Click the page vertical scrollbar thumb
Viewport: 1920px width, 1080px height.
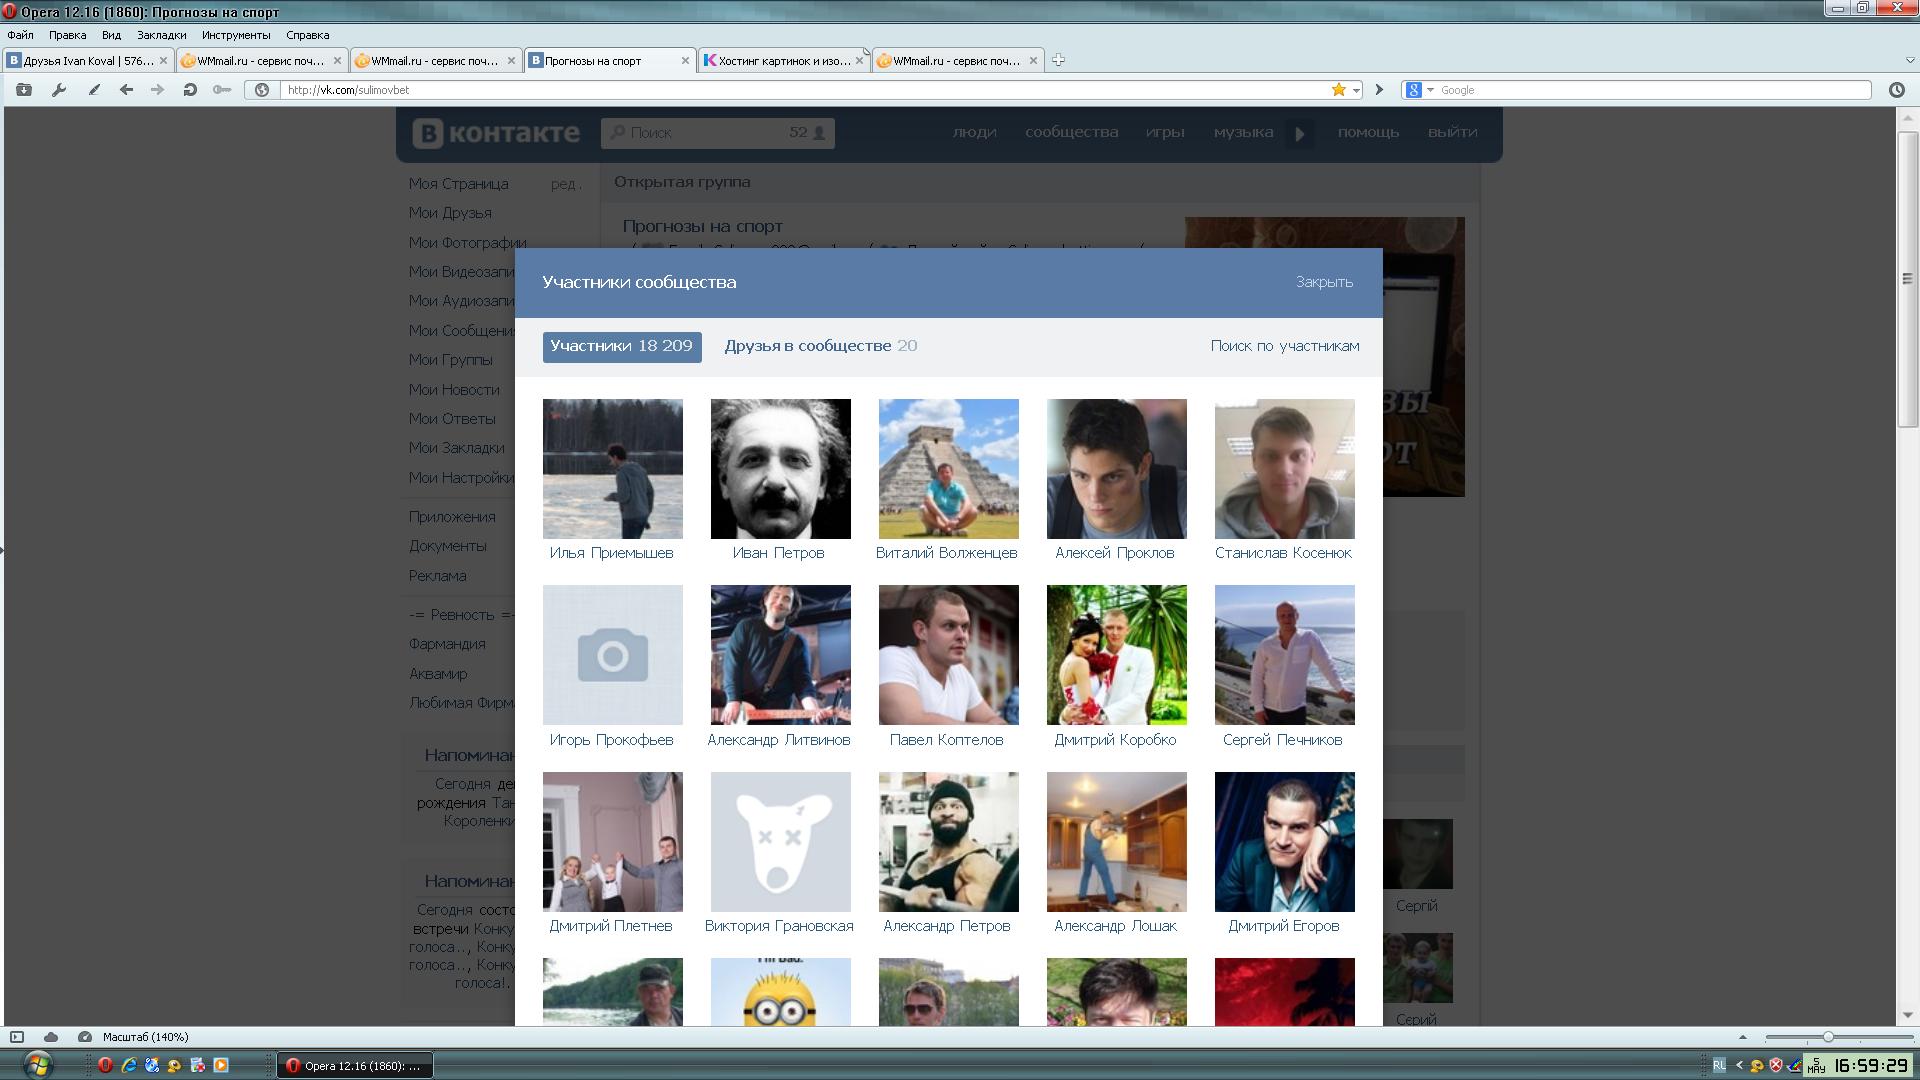coord(1907,278)
